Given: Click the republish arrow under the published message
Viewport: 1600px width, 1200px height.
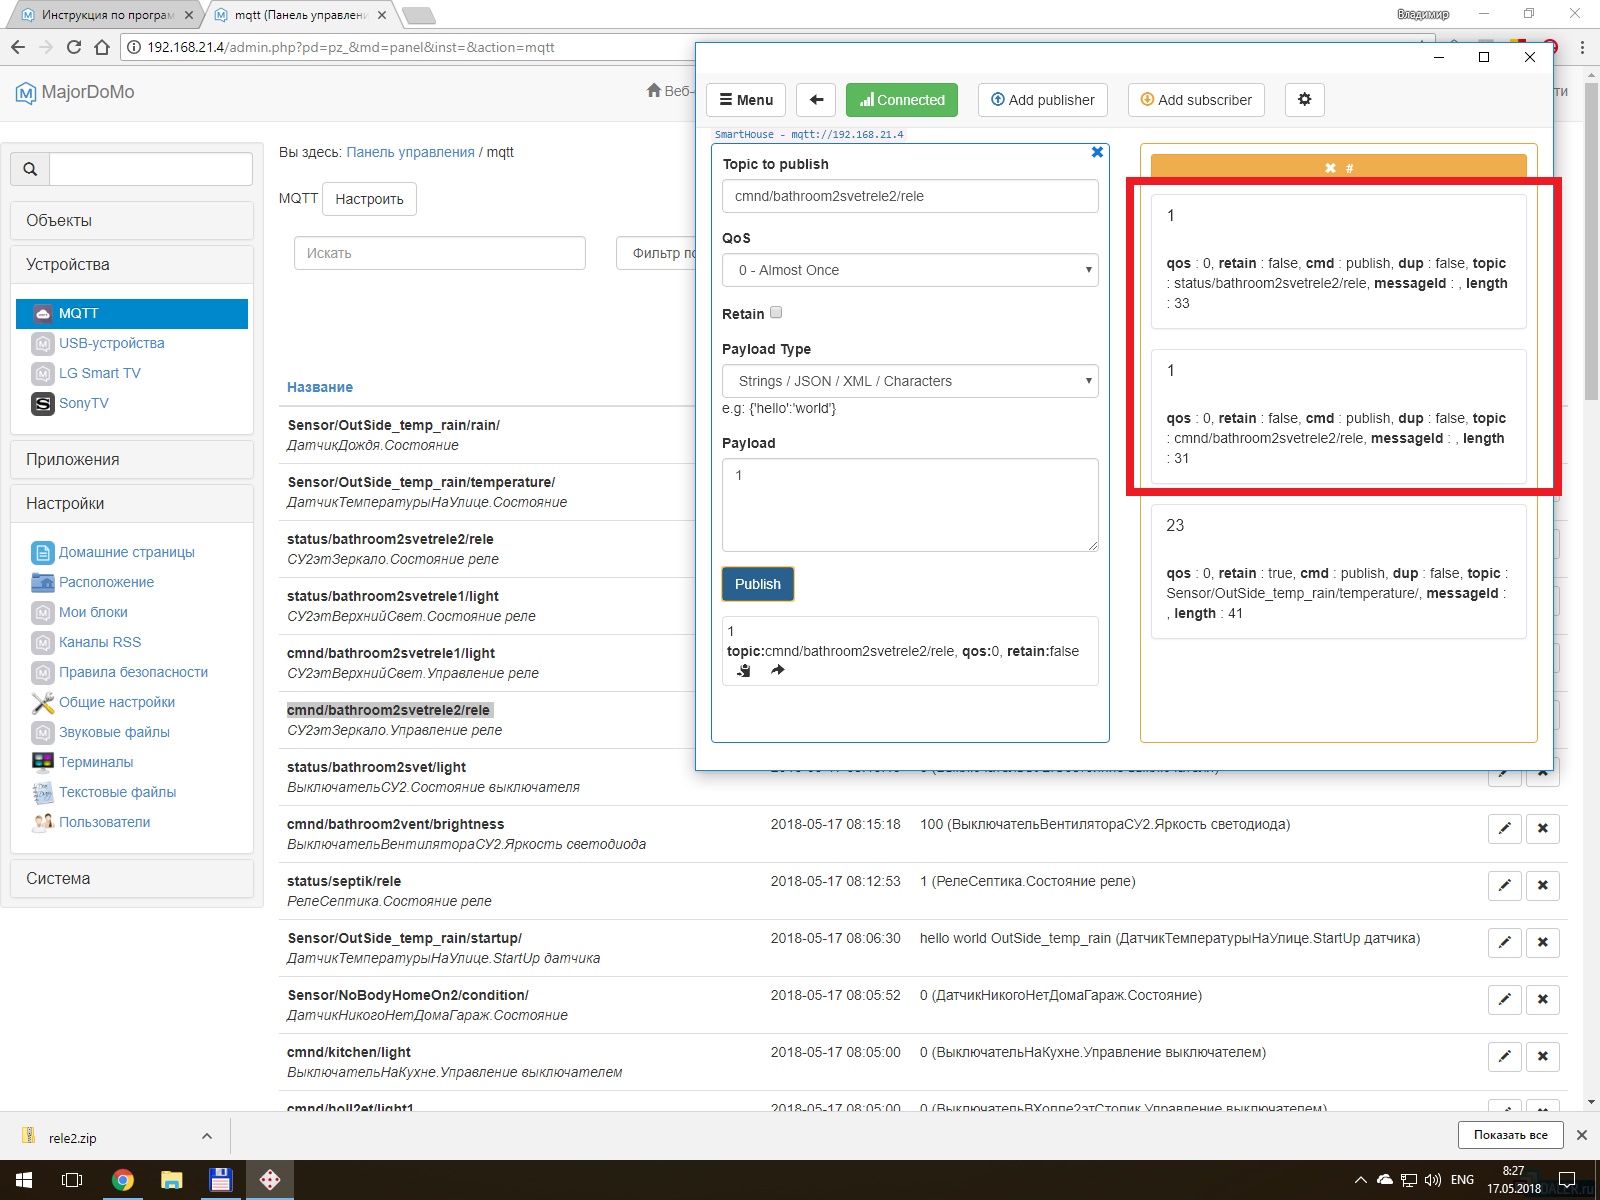Looking at the screenshot, I should point(778,670).
